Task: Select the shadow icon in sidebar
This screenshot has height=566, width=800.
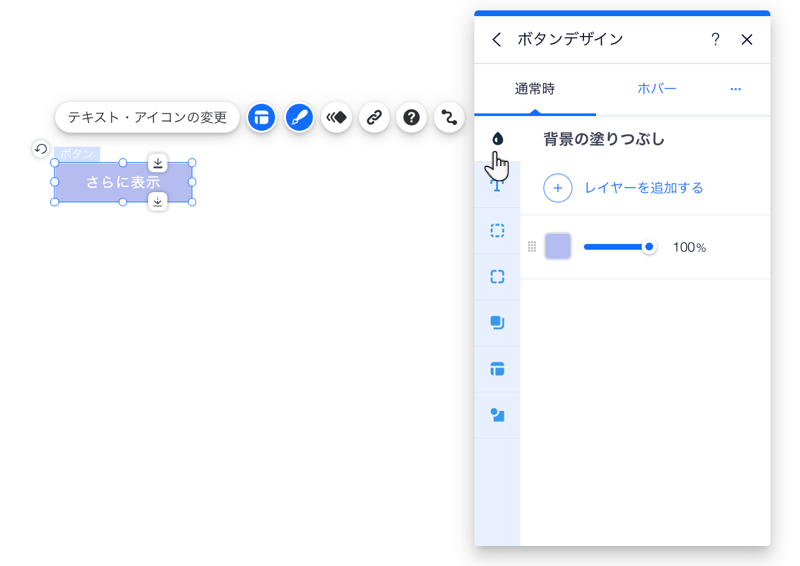Action: click(497, 323)
